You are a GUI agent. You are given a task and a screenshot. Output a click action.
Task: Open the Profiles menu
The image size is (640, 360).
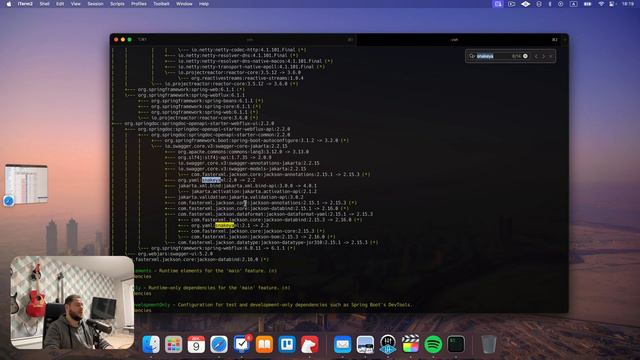coord(139,4)
